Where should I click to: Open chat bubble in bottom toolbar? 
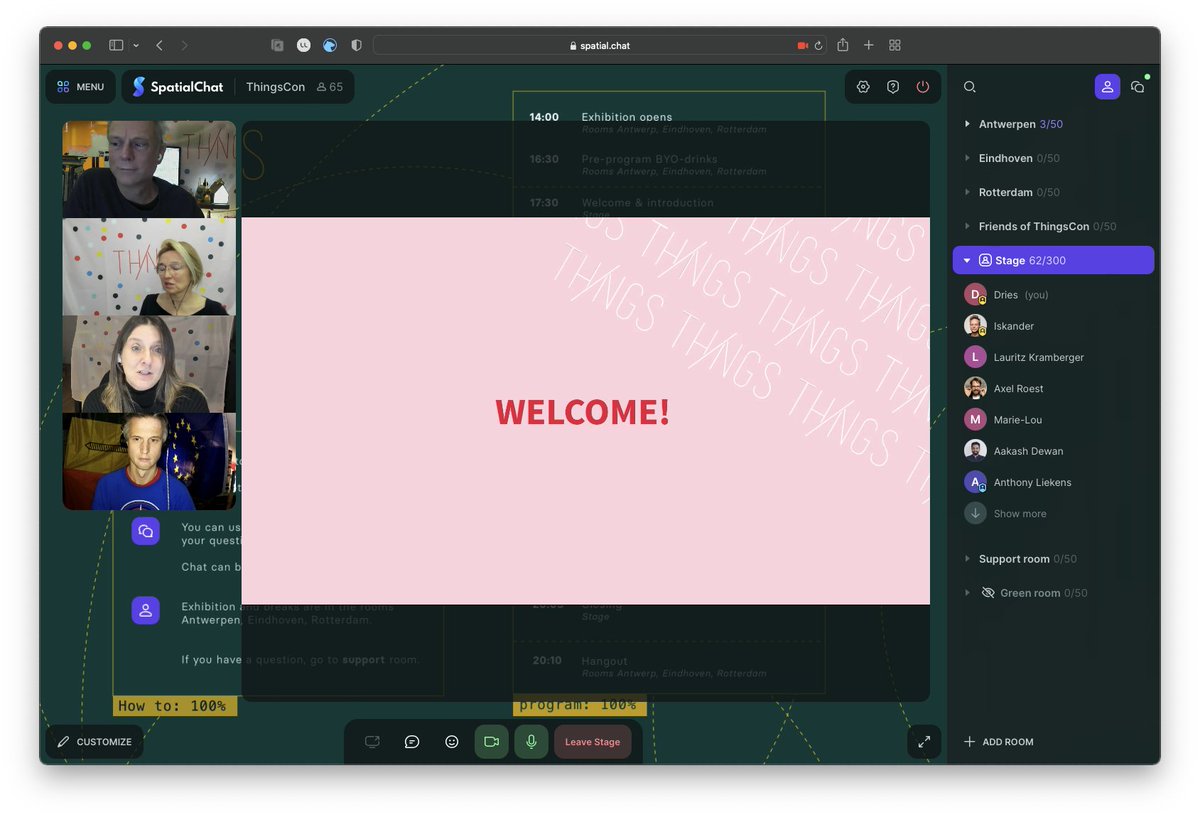click(412, 742)
